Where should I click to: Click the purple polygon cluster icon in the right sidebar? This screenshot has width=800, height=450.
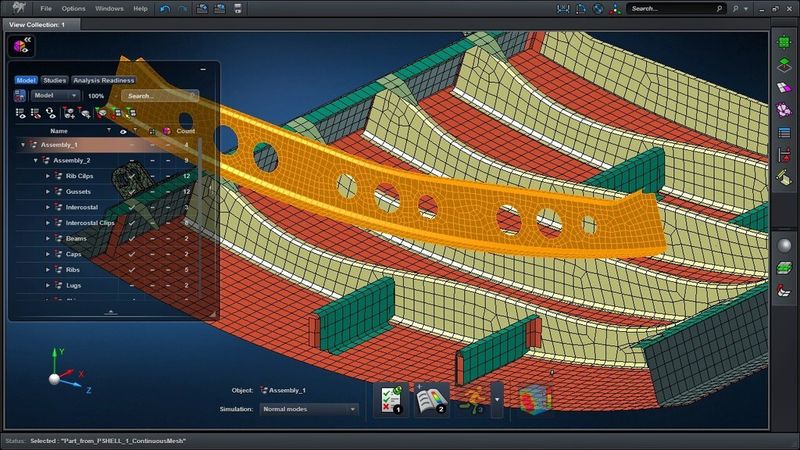784,110
